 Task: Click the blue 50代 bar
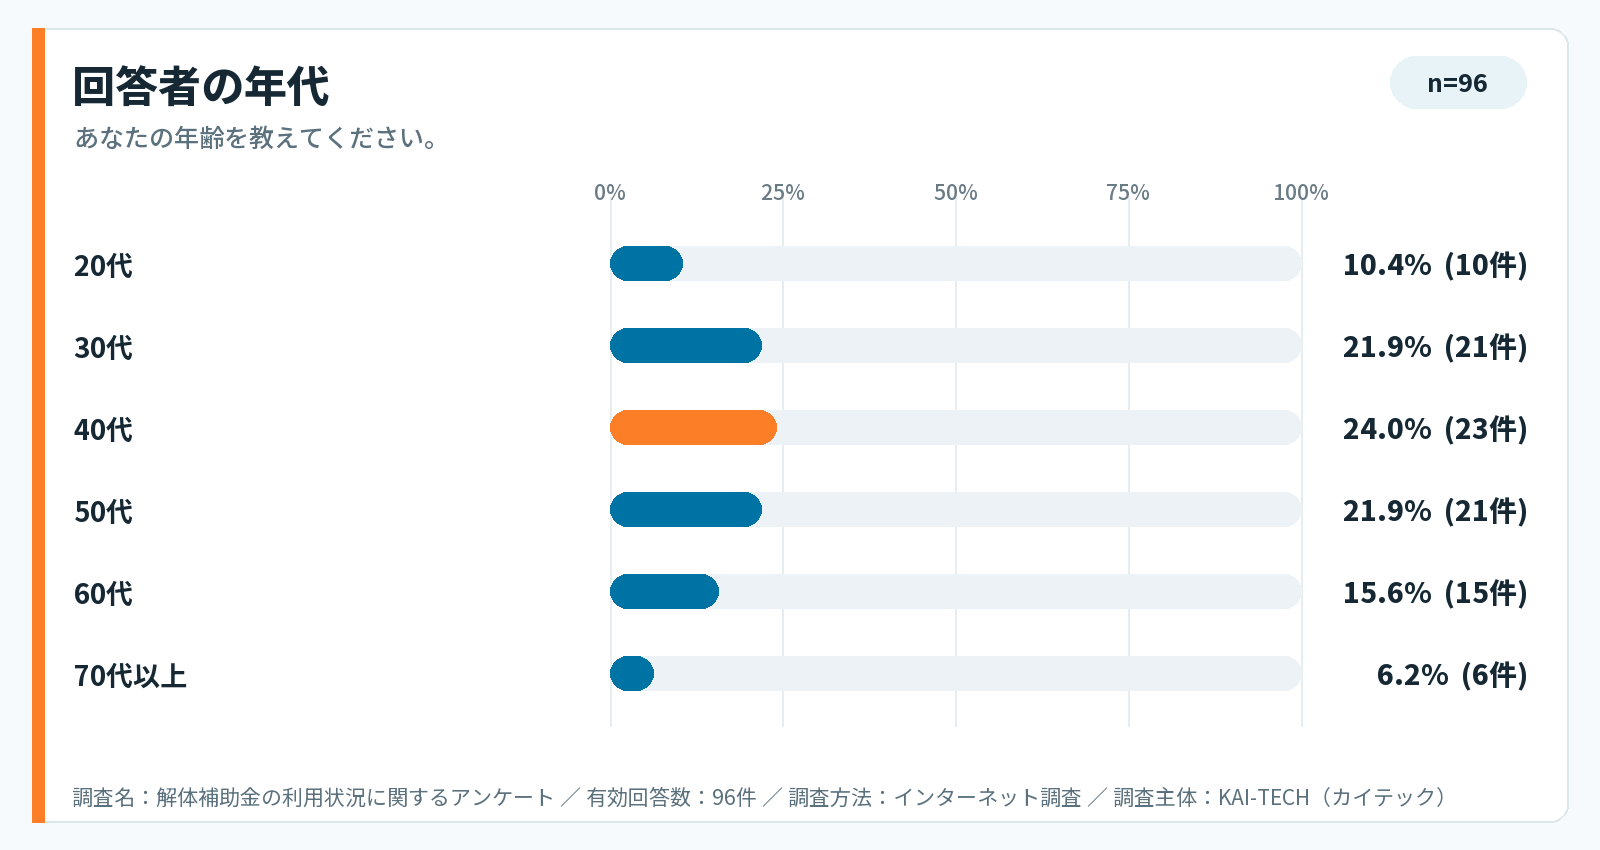pyautogui.click(x=686, y=510)
